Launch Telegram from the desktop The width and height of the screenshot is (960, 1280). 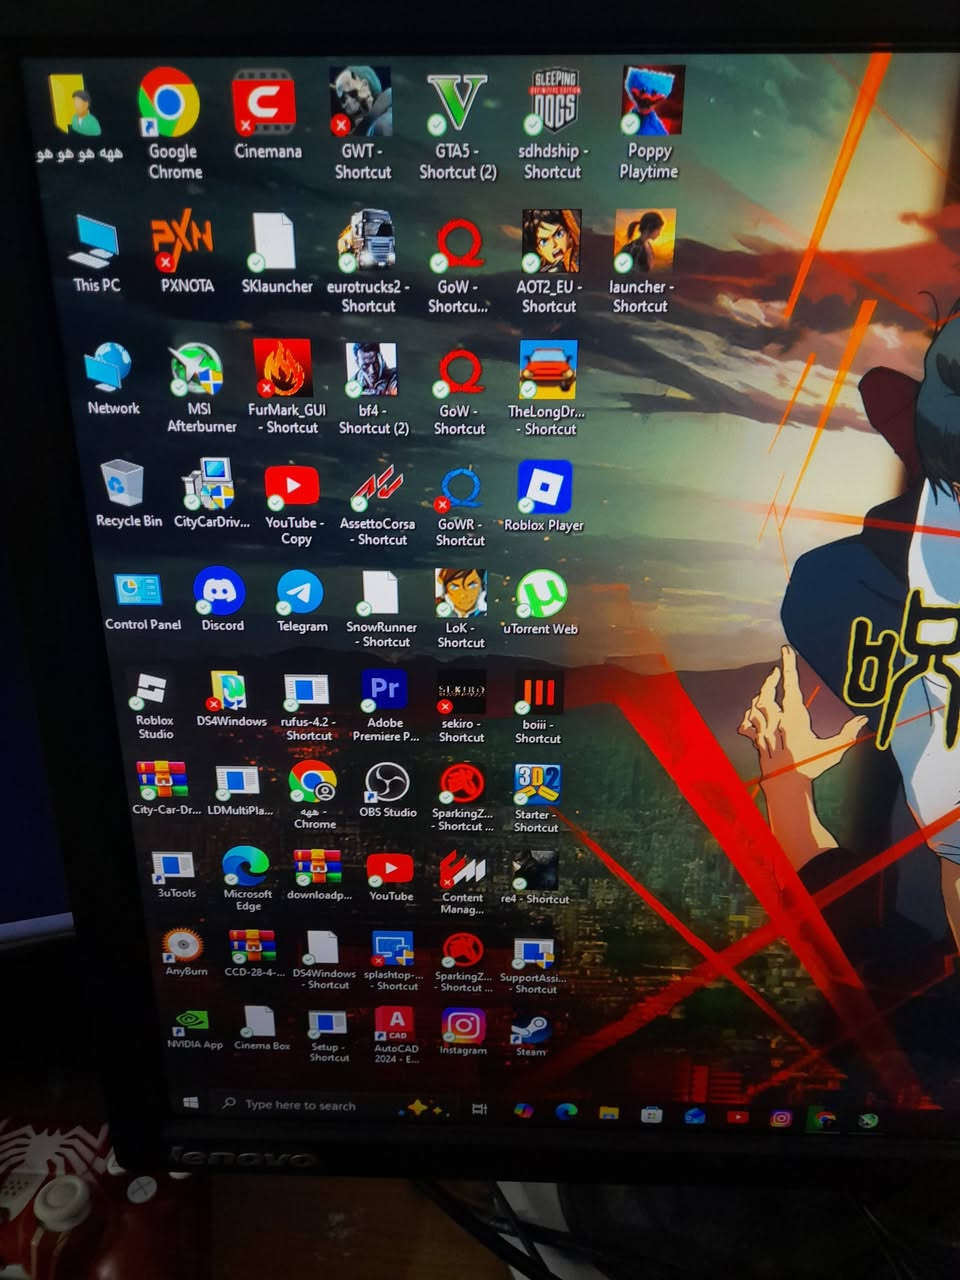pos(300,593)
